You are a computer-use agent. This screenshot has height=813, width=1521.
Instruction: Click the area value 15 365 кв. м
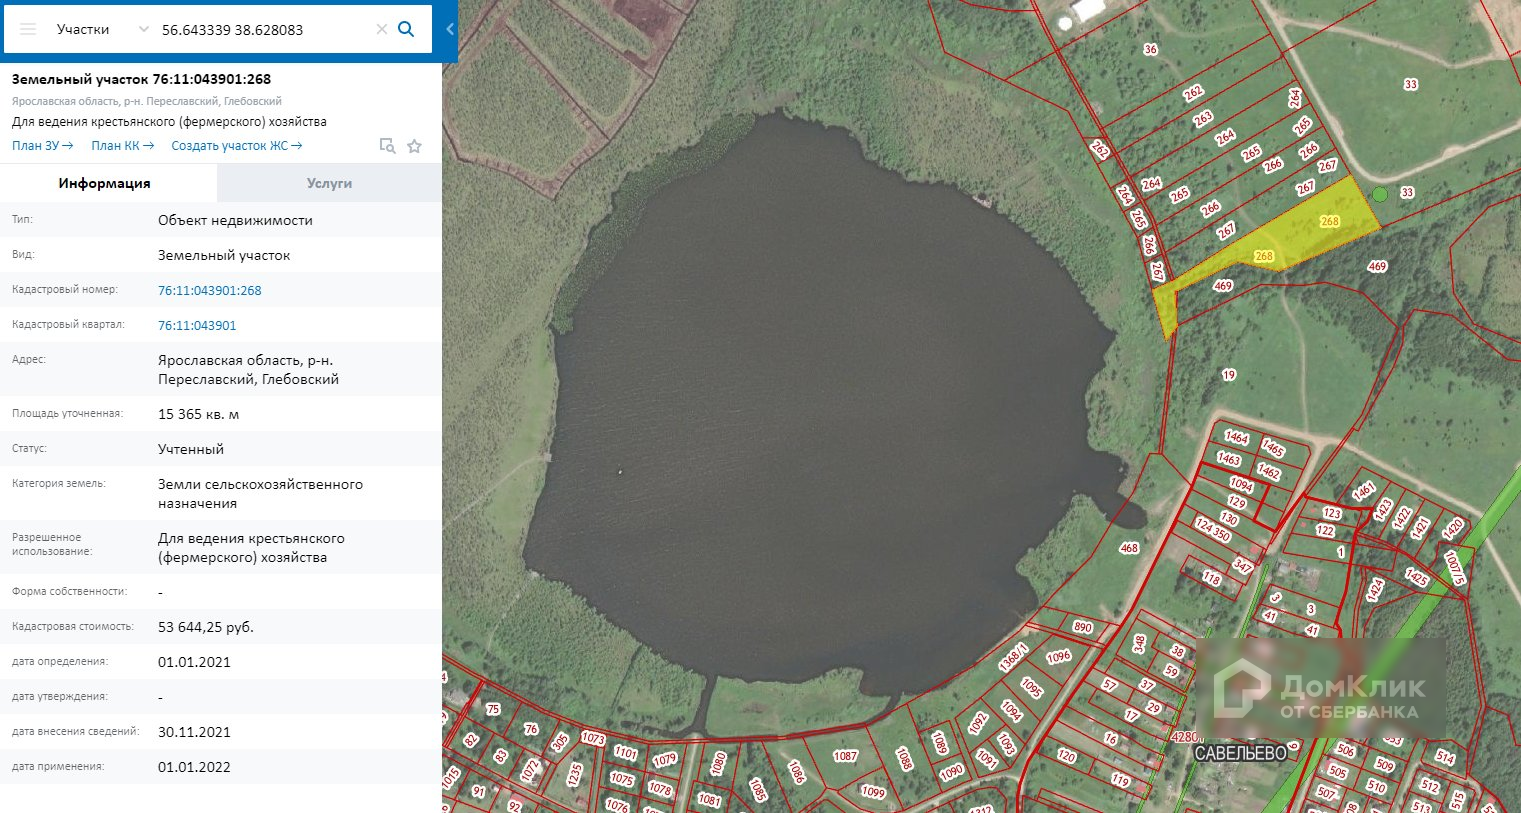[199, 414]
